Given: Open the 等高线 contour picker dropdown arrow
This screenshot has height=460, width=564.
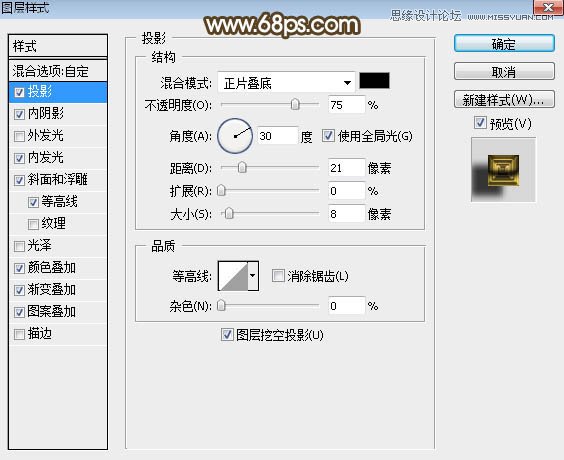Looking at the screenshot, I should click(253, 276).
